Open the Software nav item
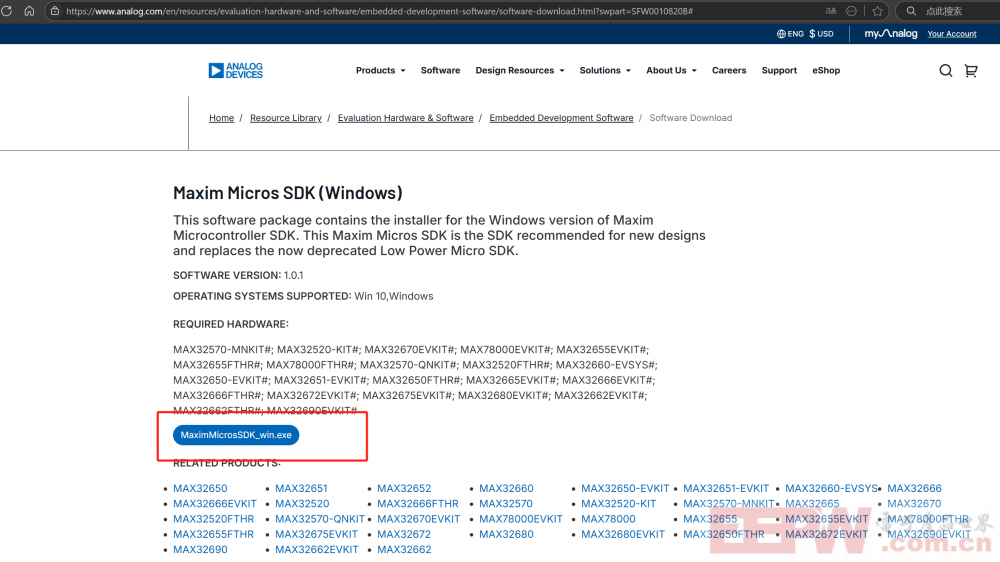The width and height of the screenshot is (1000, 562). point(440,70)
